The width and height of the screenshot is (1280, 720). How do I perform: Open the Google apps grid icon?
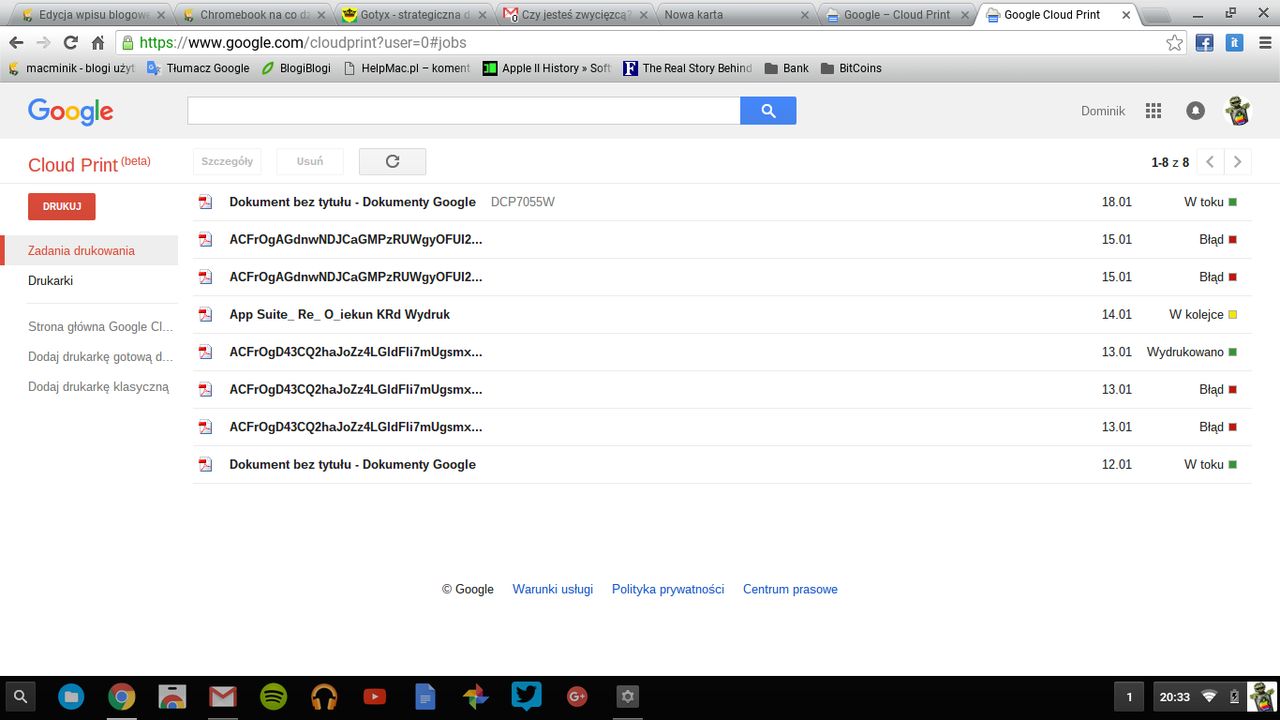[1153, 111]
